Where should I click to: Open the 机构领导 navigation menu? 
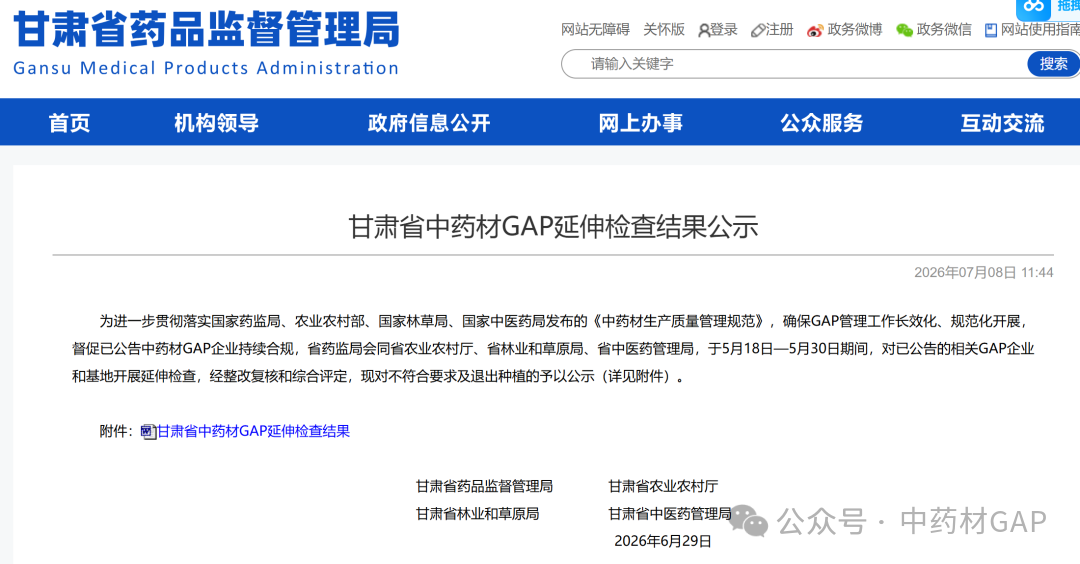click(216, 123)
